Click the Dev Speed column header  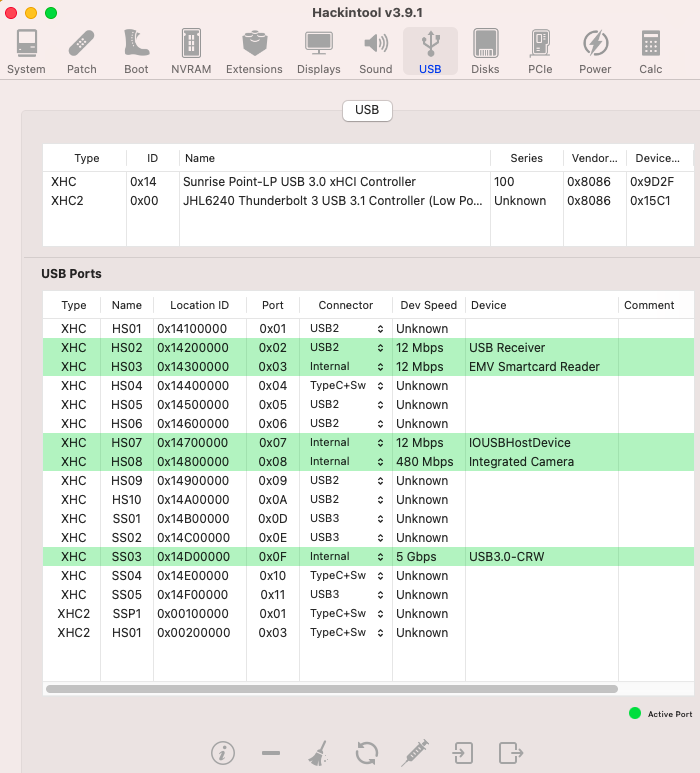tap(428, 305)
